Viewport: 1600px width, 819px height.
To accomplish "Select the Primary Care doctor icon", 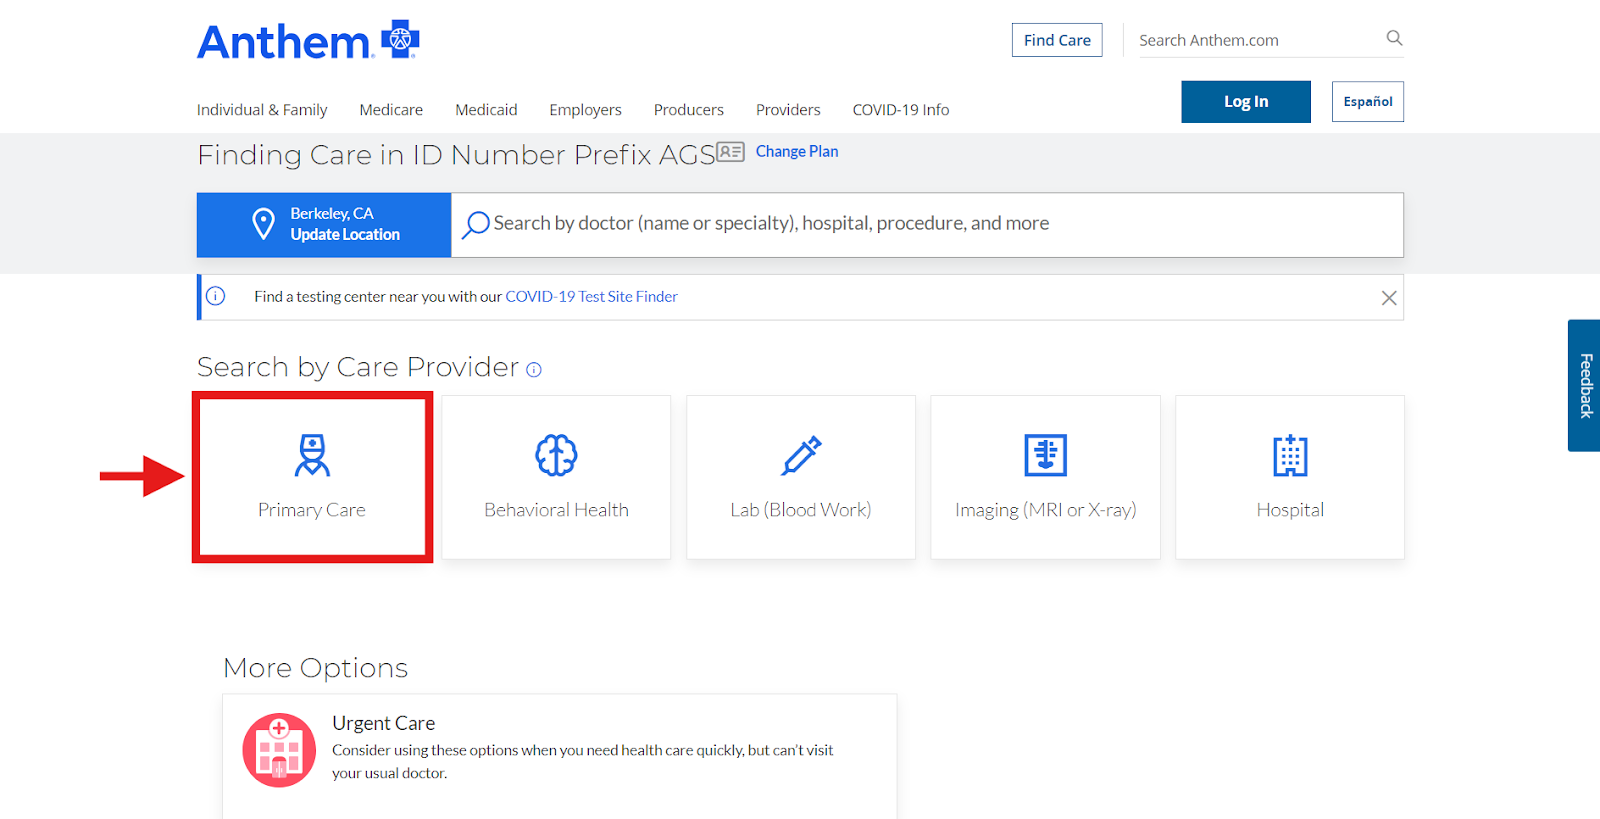I will [312, 455].
